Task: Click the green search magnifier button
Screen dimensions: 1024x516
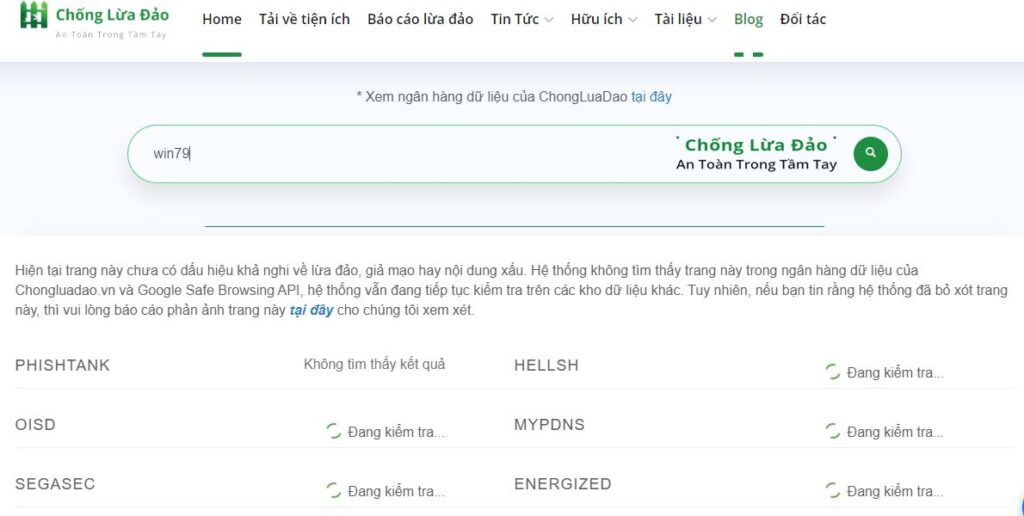Action: (870, 153)
